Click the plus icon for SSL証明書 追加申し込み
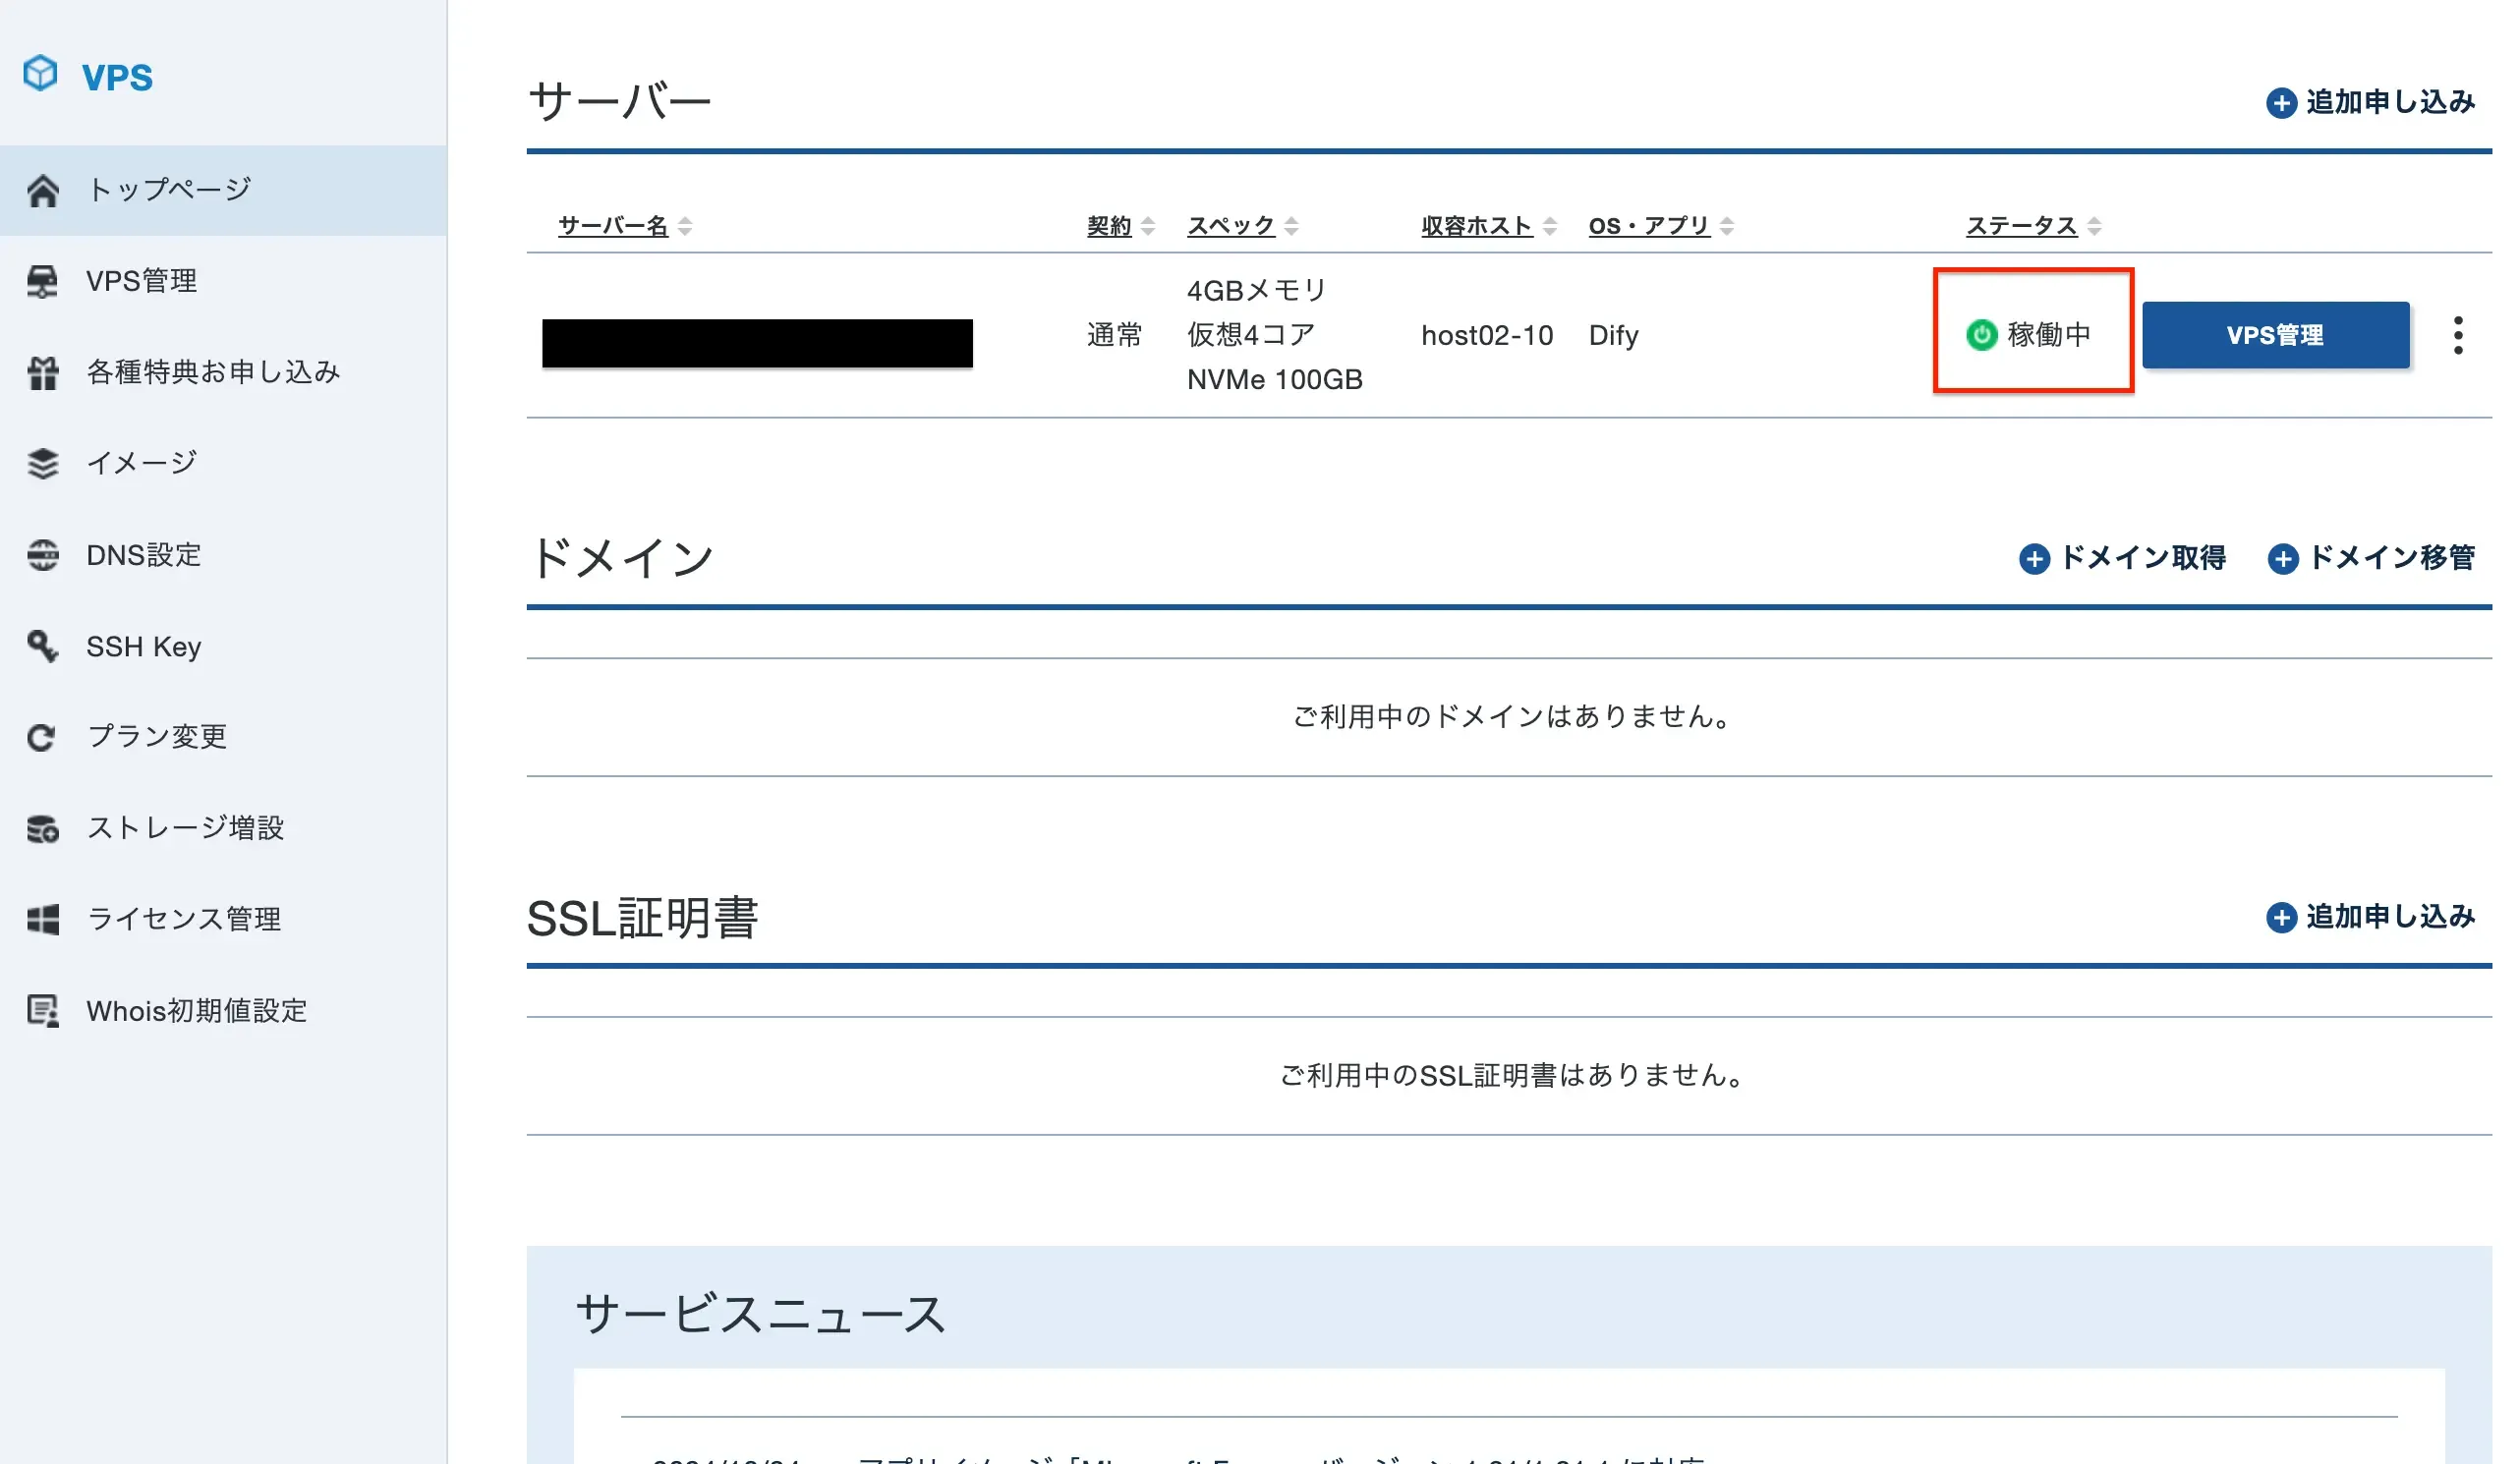The width and height of the screenshot is (2520, 1464). (2281, 917)
